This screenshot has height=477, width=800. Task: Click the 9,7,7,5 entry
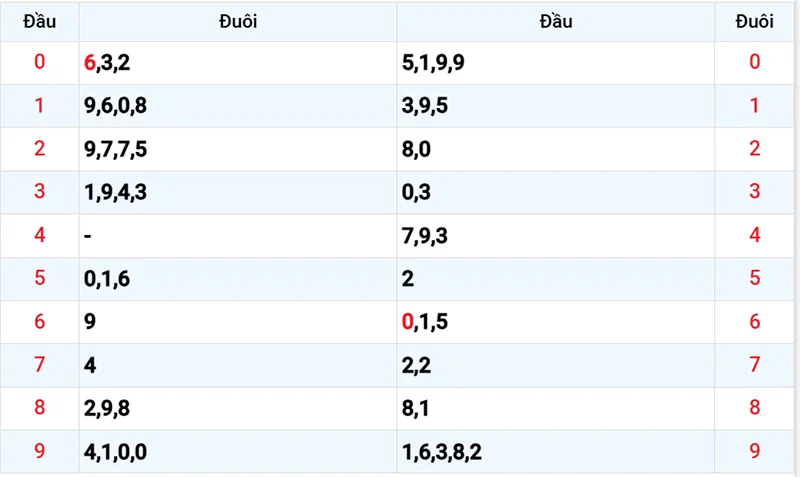tap(118, 149)
